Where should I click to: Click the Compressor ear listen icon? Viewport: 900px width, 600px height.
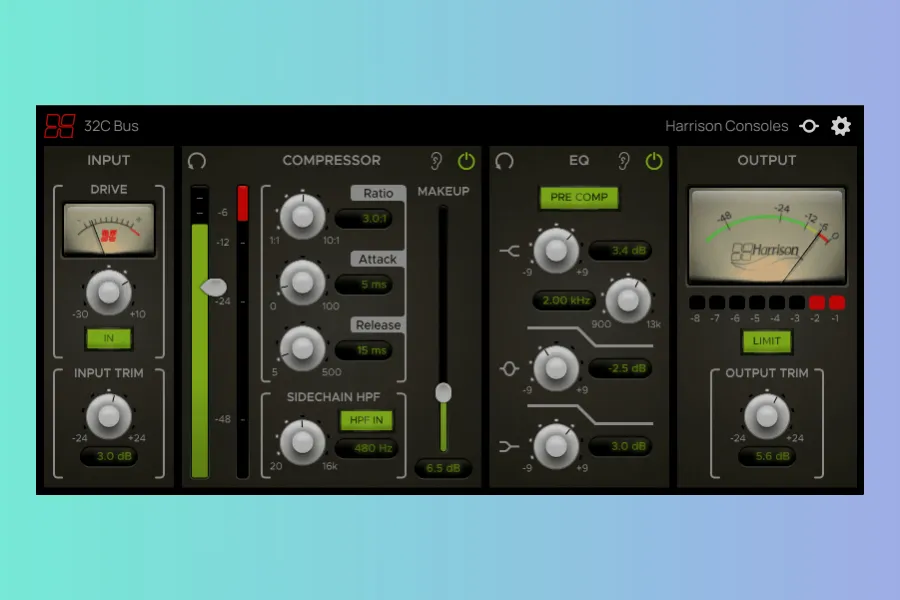pyautogui.click(x=436, y=161)
